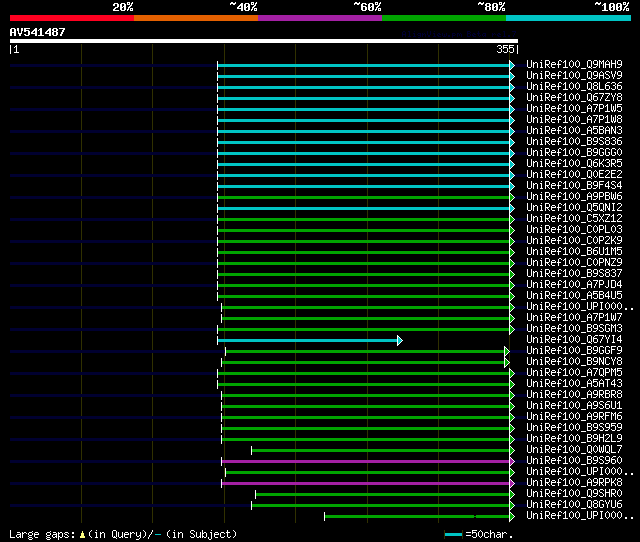Screen dimensions: 640x542
Task: Open hit UniRef100_Q8L636
Action: point(574,86)
